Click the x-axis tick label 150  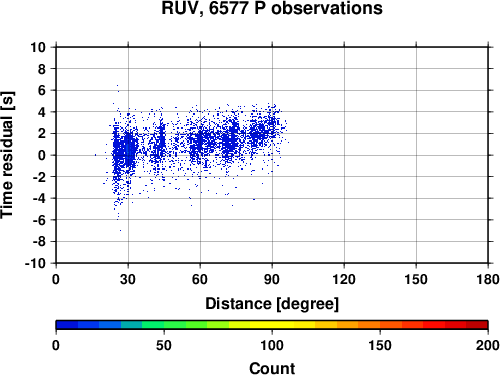click(416, 279)
